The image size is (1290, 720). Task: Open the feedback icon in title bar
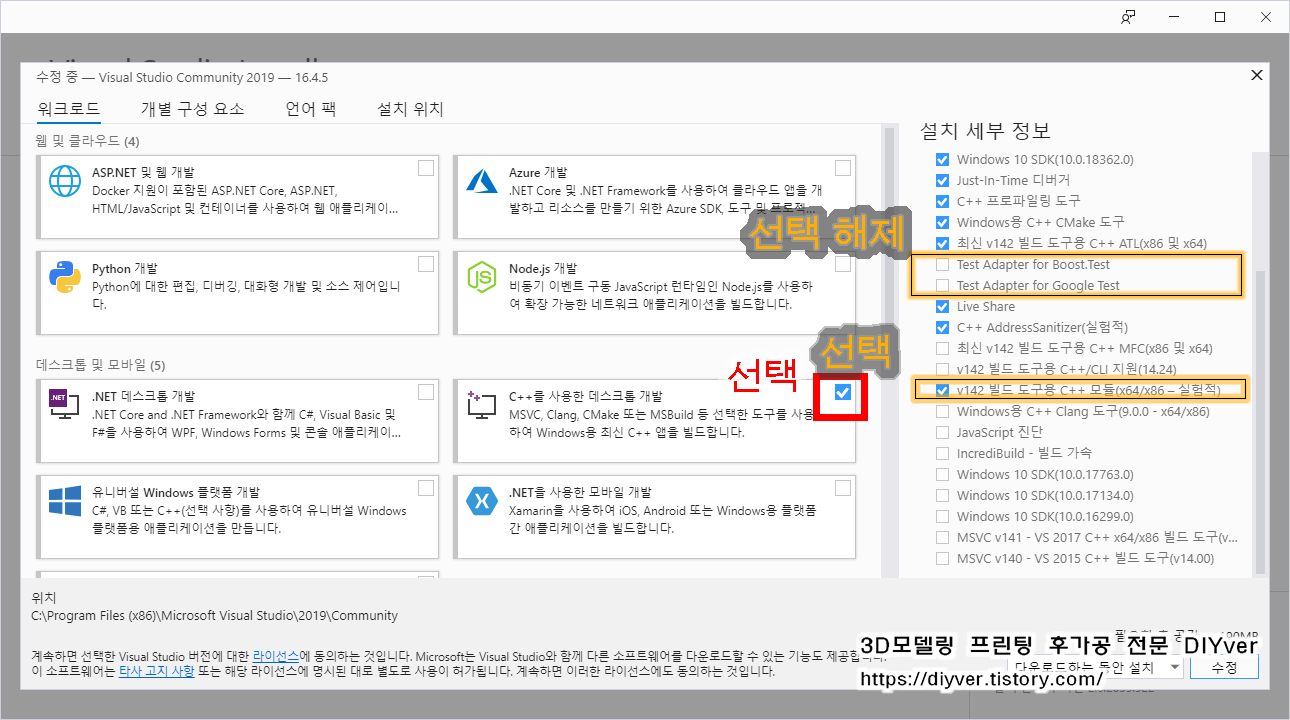(x=1128, y=17)
